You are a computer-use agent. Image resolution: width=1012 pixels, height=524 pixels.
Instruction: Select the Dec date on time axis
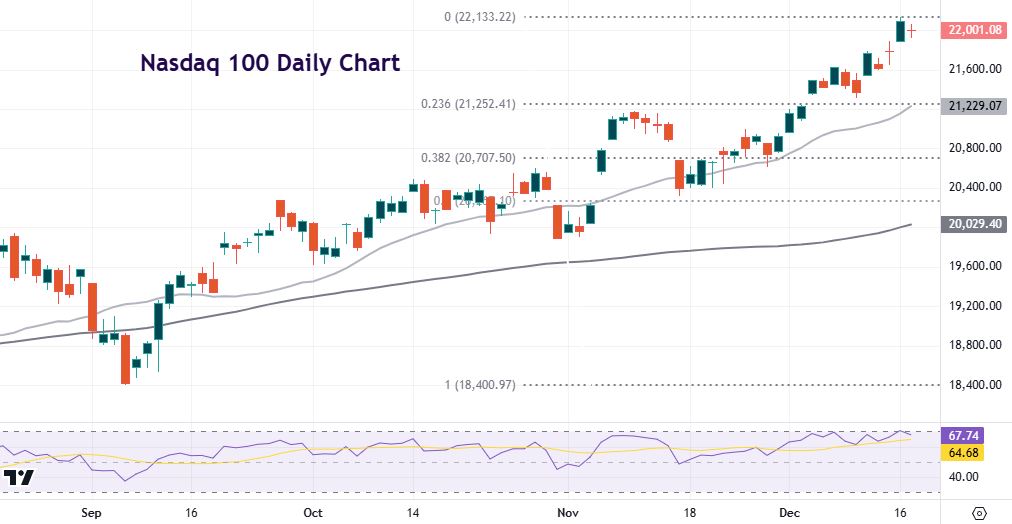[790, 511]
